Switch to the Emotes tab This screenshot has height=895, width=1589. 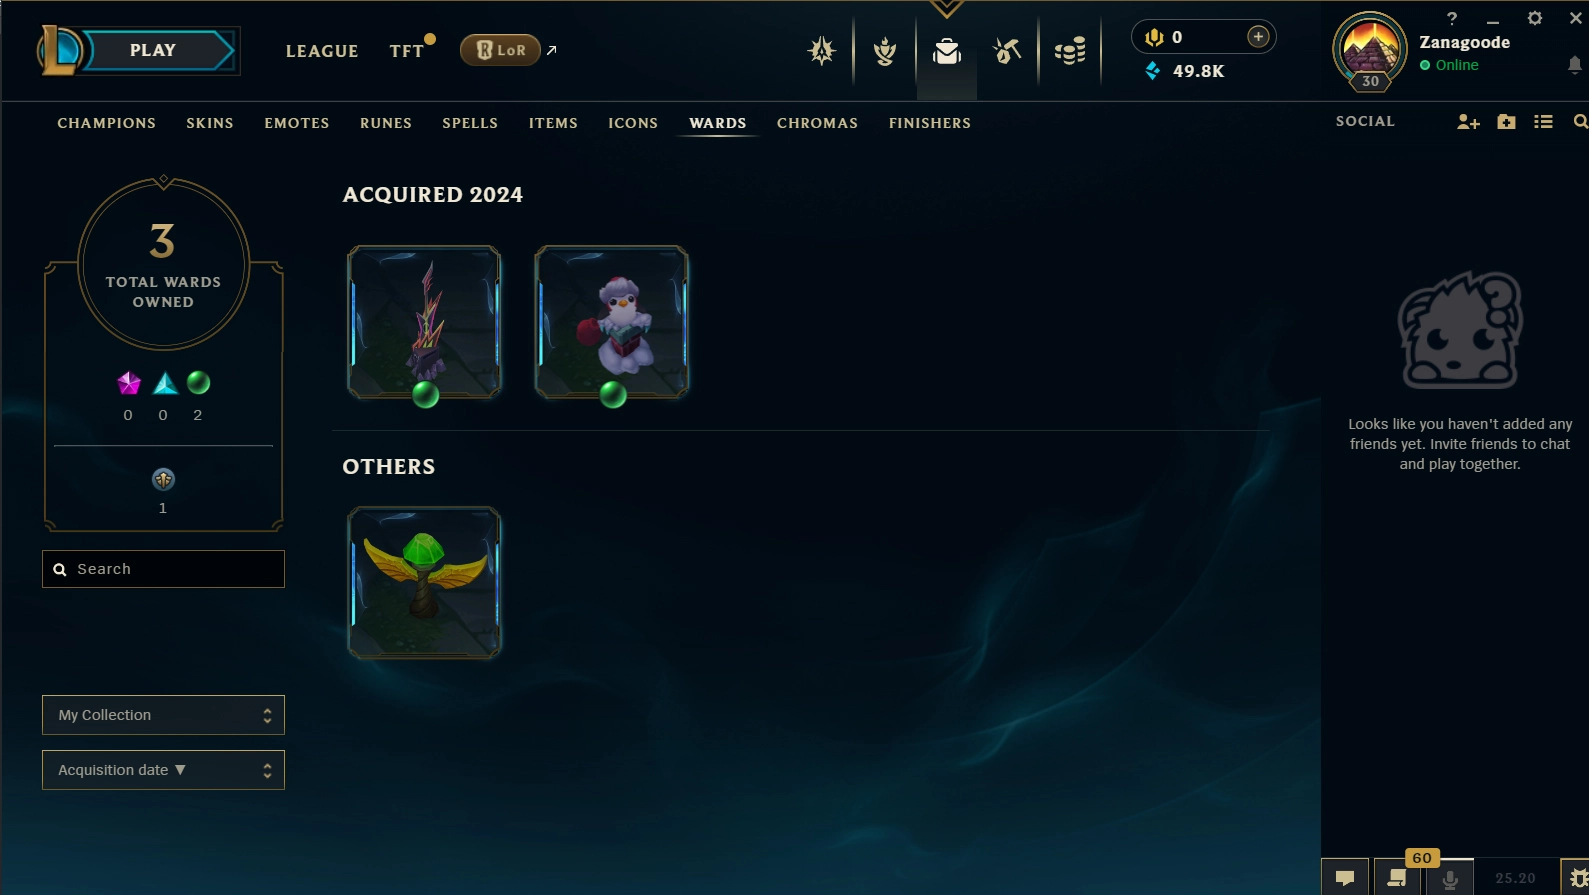pos(297,123)
